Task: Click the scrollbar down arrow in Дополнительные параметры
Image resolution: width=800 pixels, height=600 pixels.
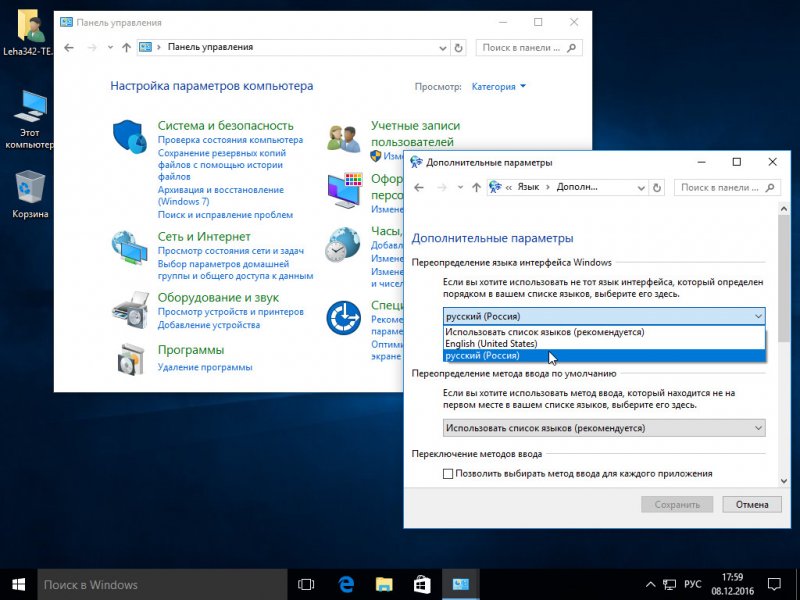Action: [x=784, y=481]
